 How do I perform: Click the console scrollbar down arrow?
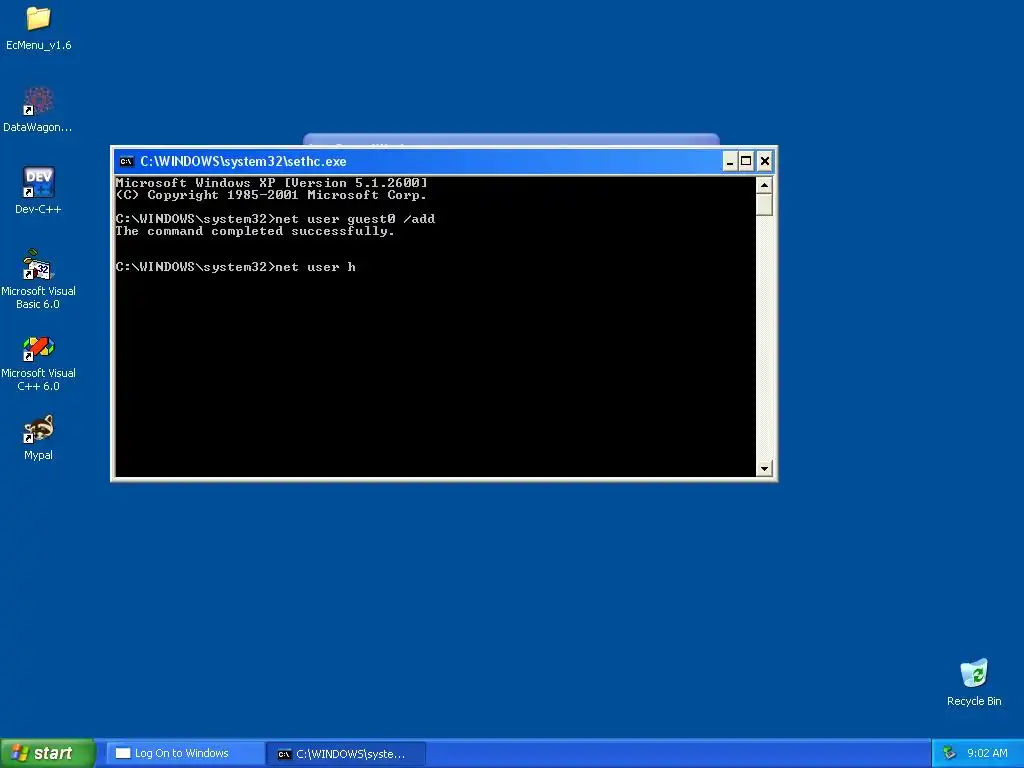tap(764, 468)
